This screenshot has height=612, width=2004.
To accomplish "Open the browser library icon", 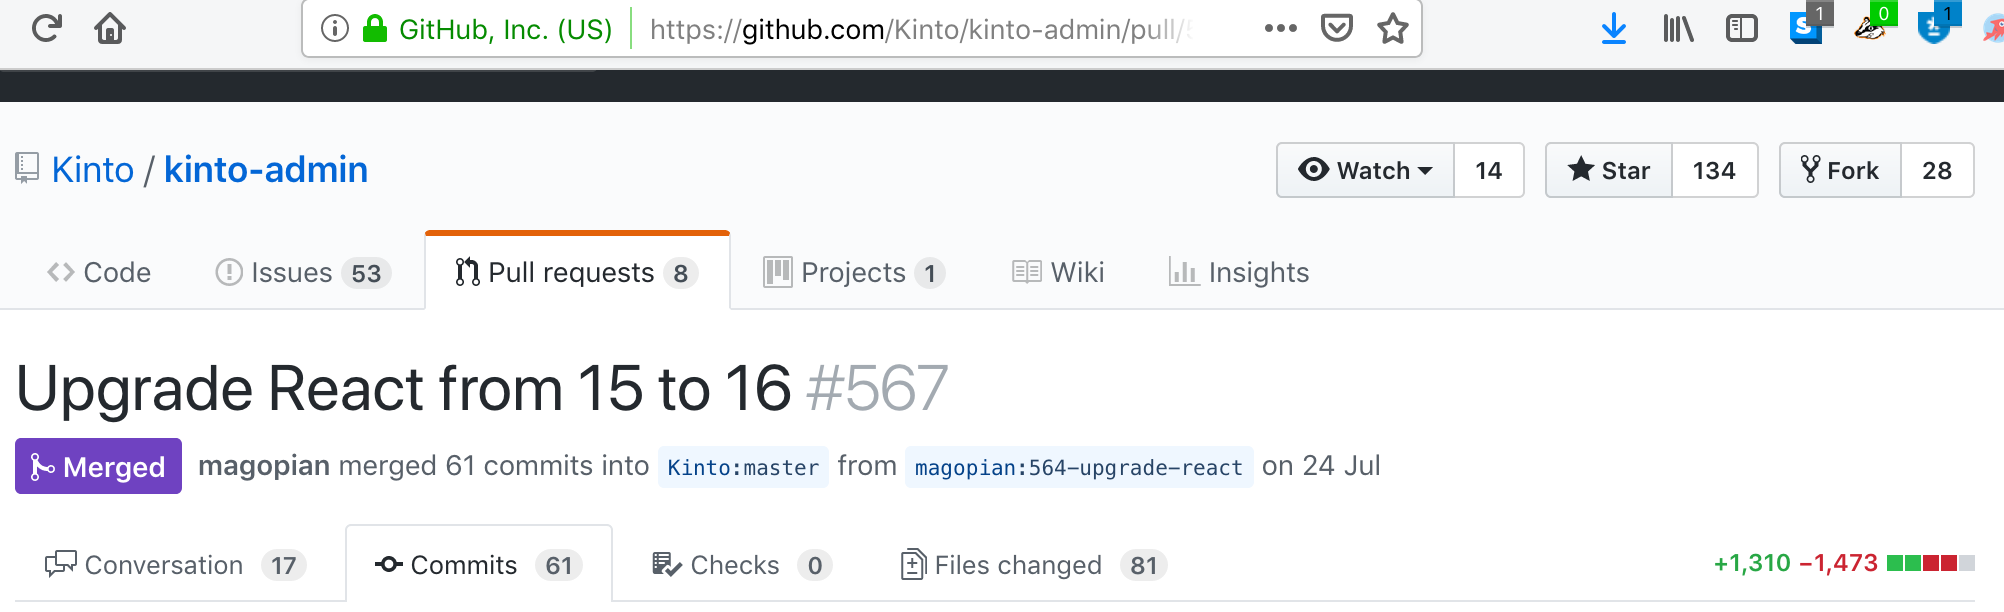I will (1678, 29).
